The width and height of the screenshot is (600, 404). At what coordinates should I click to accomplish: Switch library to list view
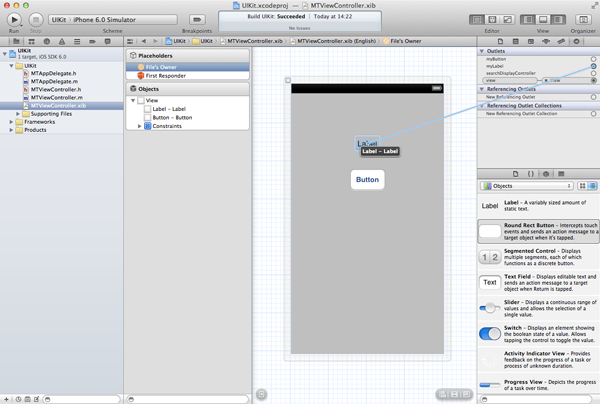pyautogui.click(x=592, y=186)
